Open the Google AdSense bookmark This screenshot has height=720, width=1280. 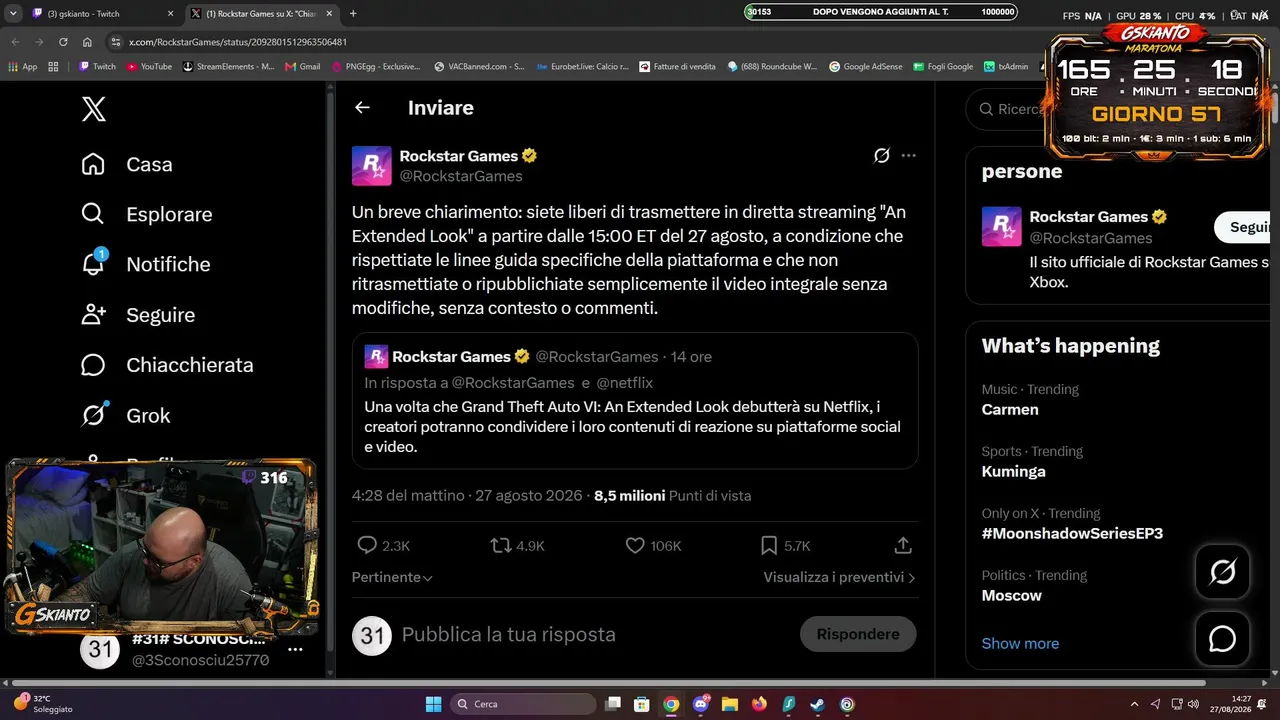tap(867, 67)
